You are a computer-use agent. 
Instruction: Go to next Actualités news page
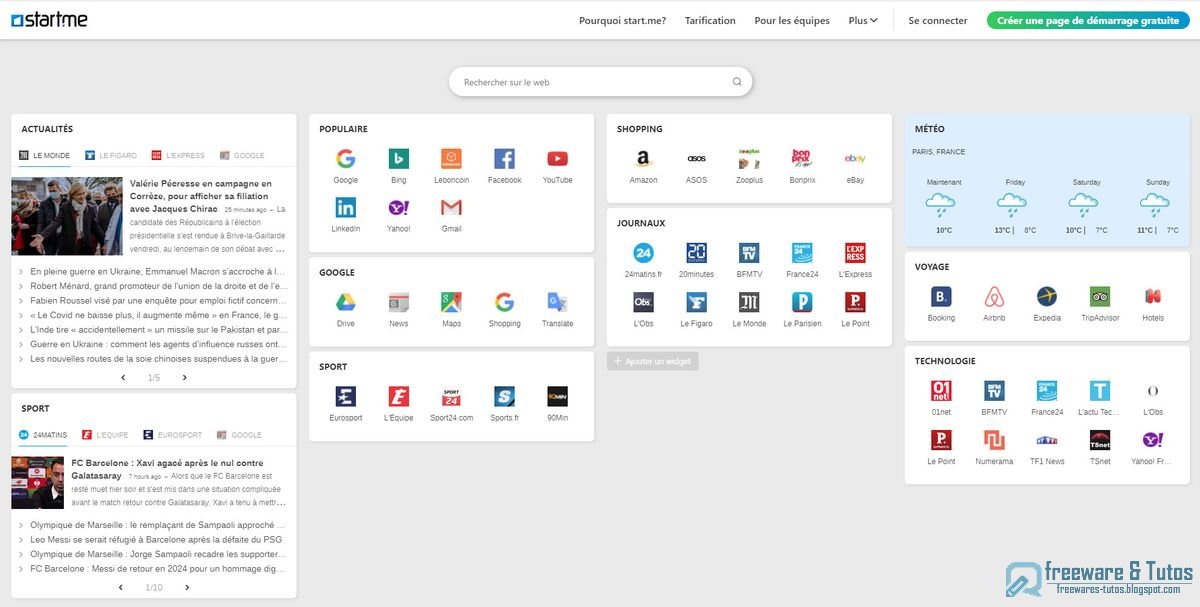tap(185, 378)
